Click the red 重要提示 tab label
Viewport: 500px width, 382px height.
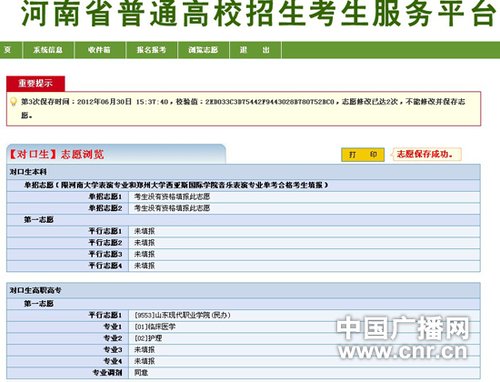tap(35, 83)
